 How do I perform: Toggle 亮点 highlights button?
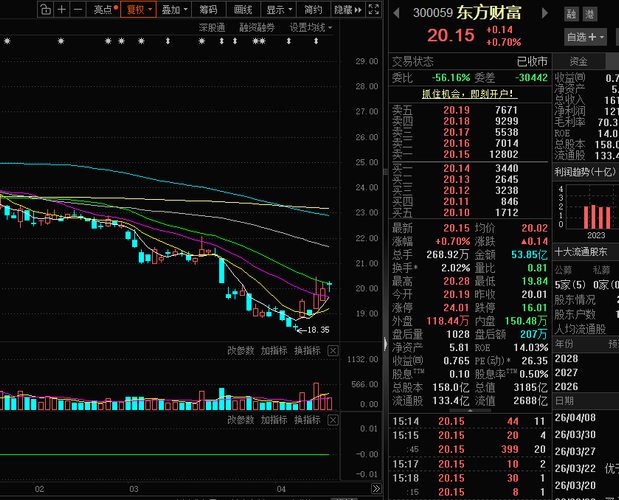103,9
